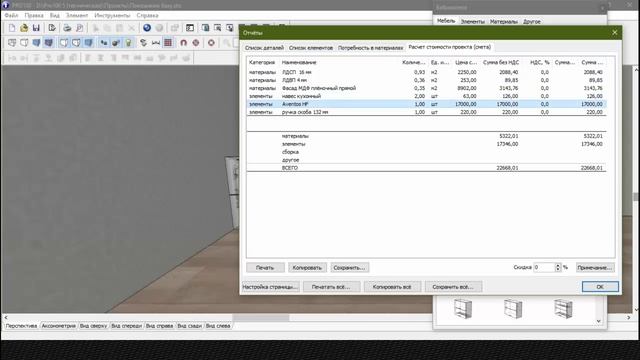Click the Сохранить всё... button
The width and height of the screenshot is (640, 360).
(x=453, y=287)
